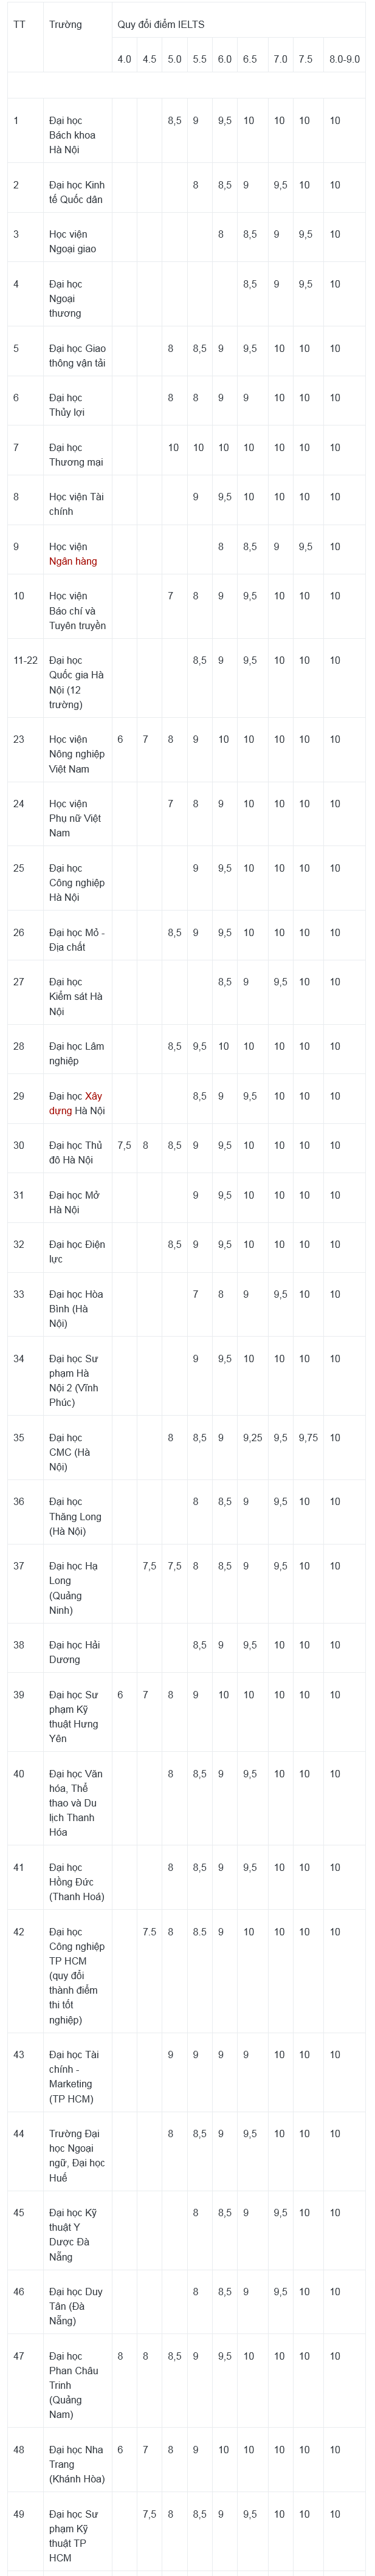
Task: Select the 8.0-9.0 band column header
Action: (344, 59)
